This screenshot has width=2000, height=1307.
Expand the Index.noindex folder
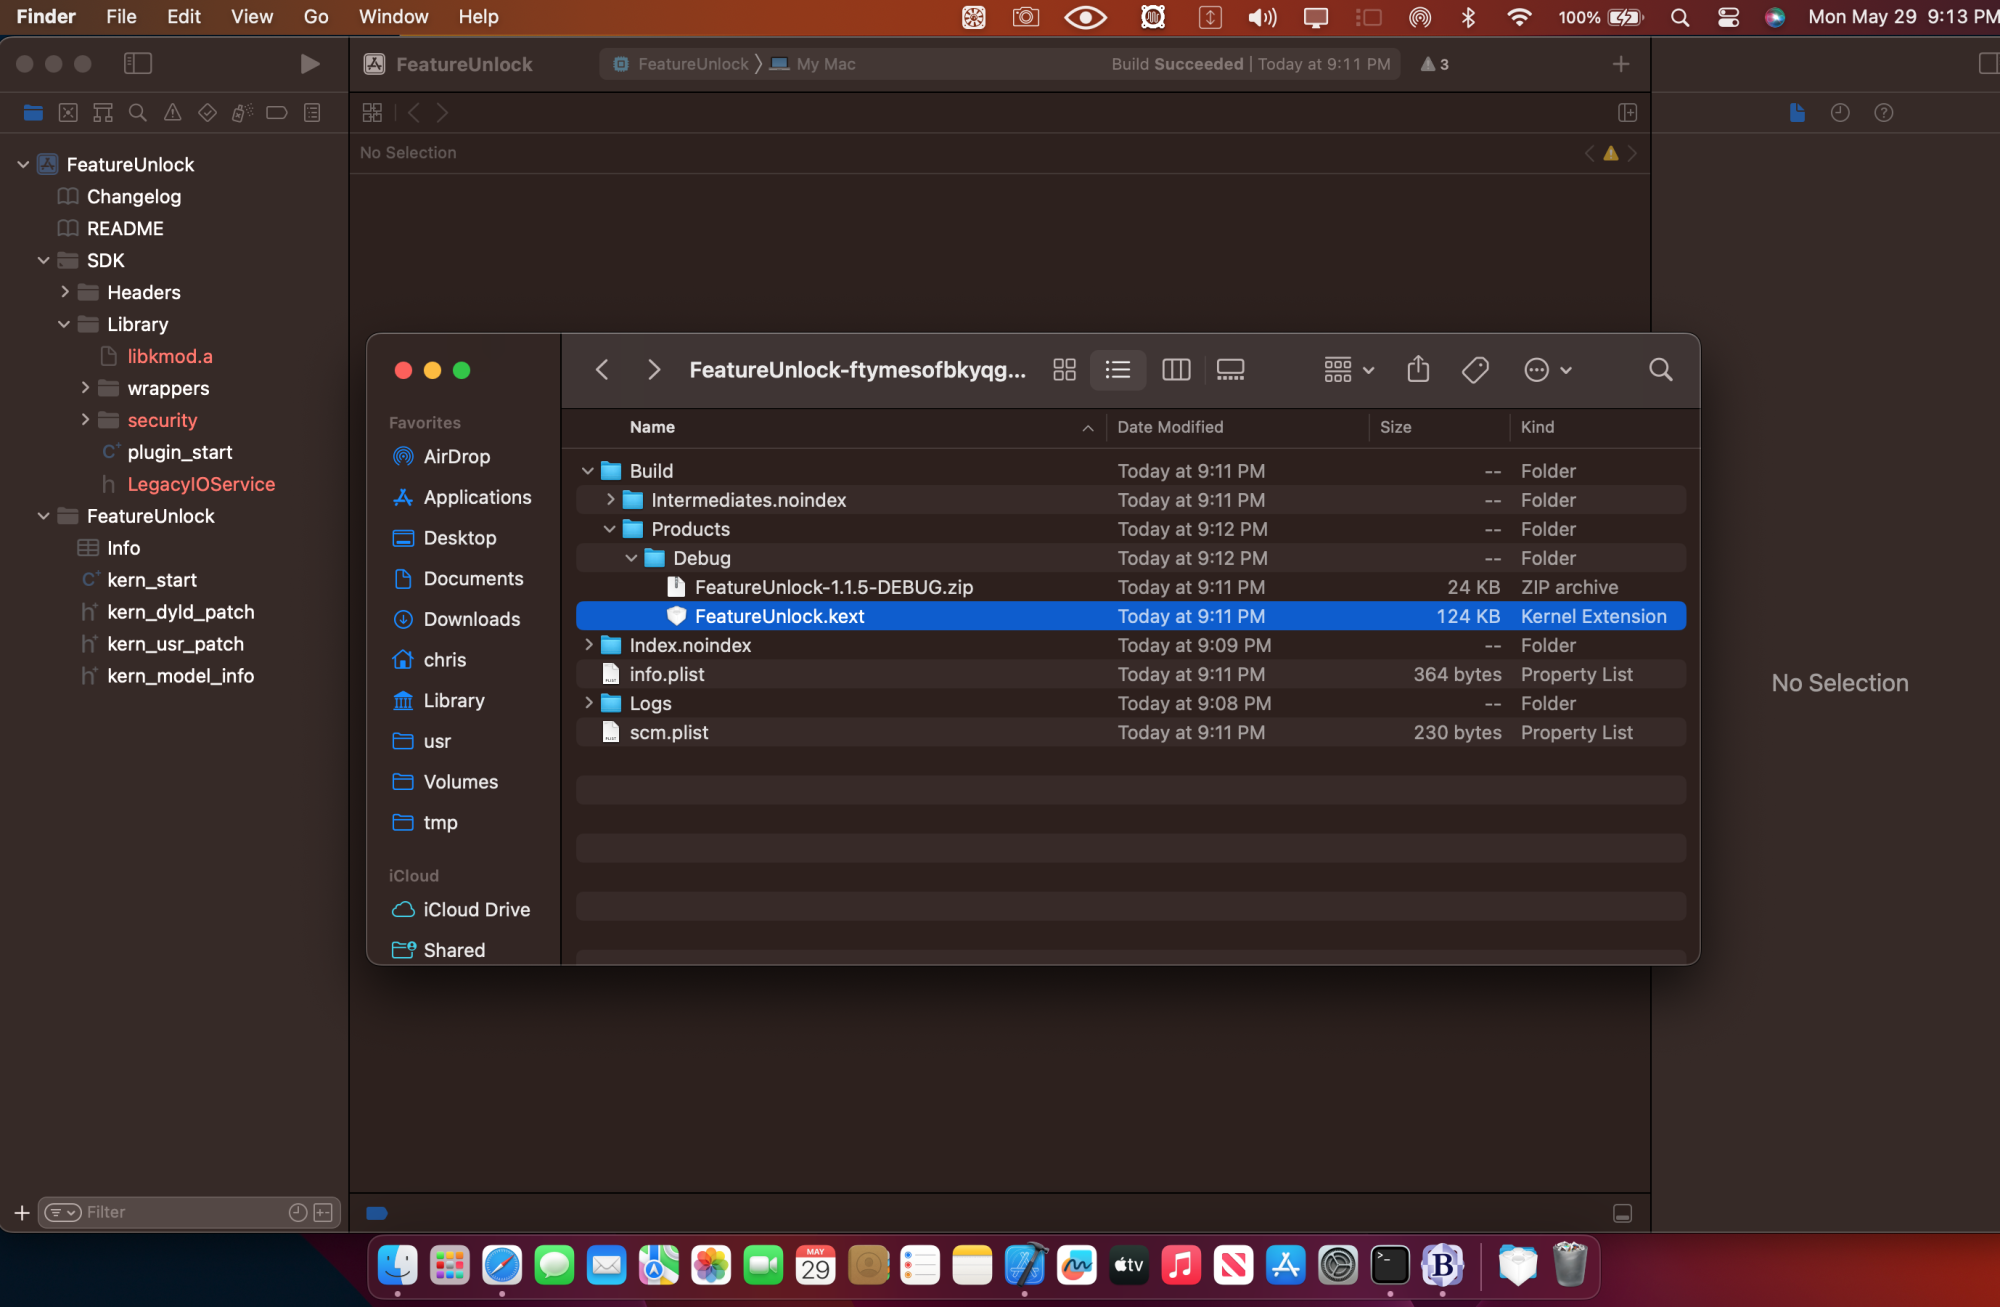(x=588, y=645)
